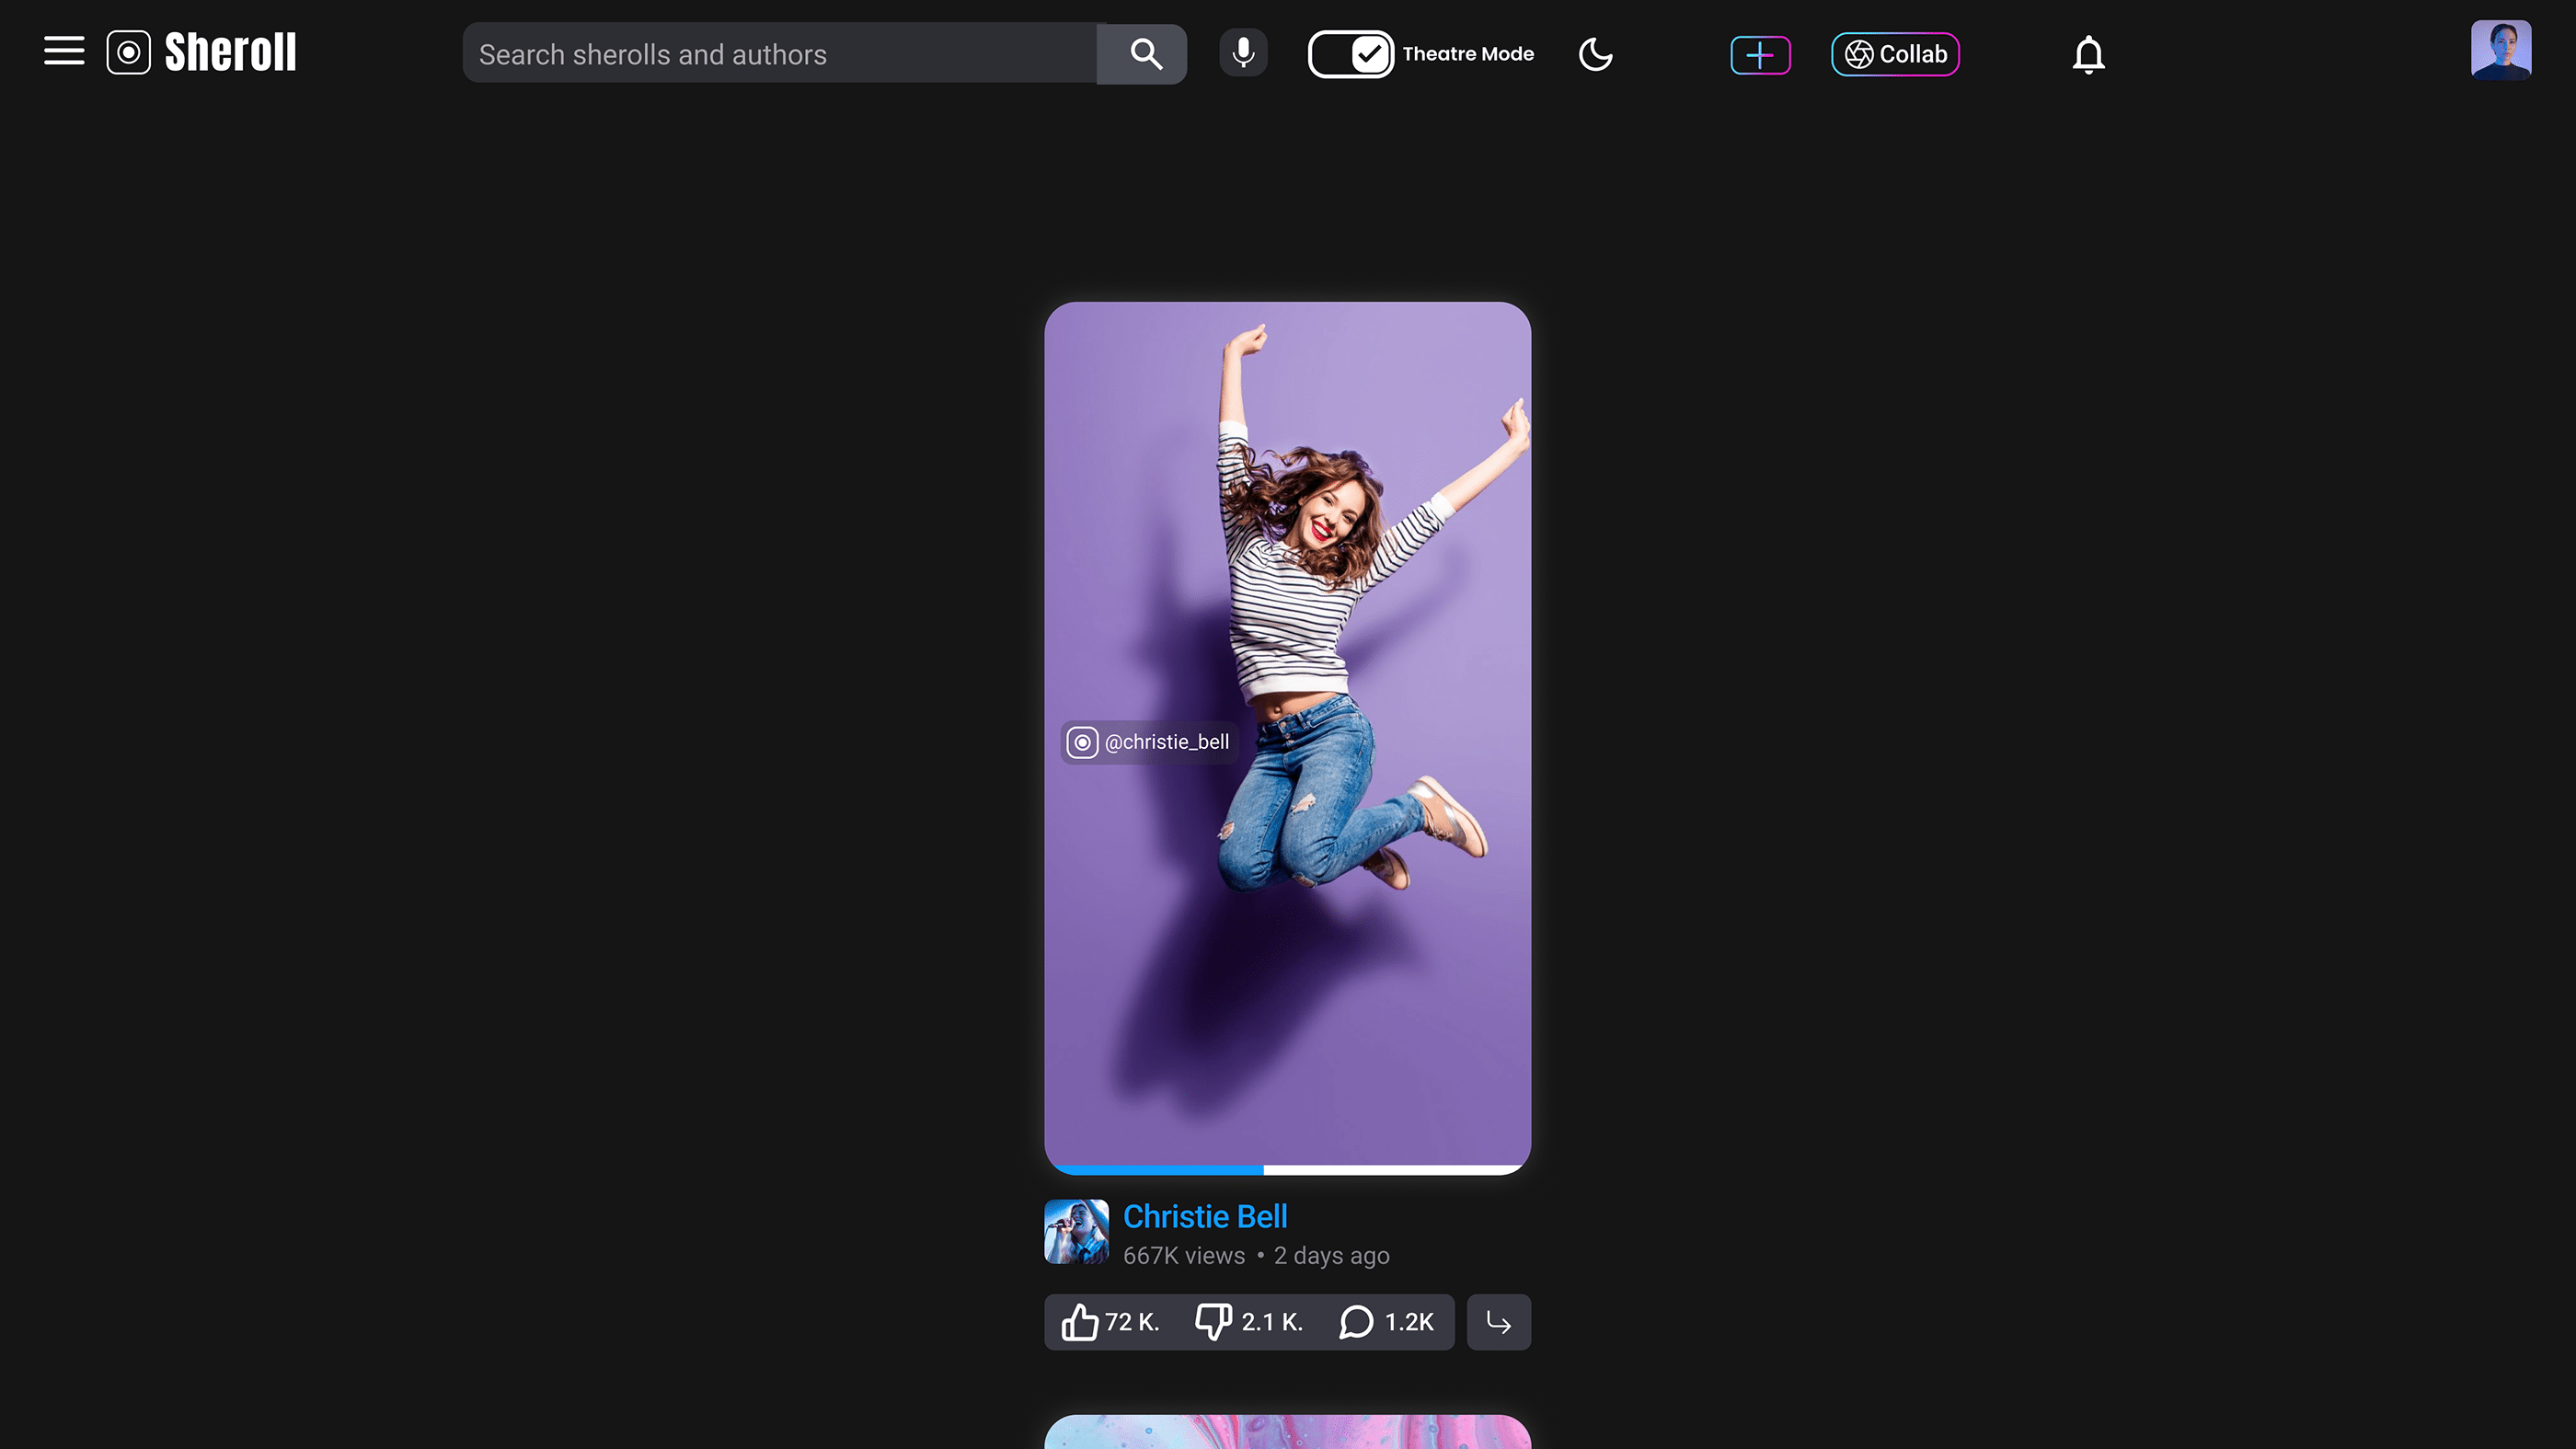Click the Sheroll logo icon
This screenshot has width=2576, height=1449.
(x=129, y=53)
